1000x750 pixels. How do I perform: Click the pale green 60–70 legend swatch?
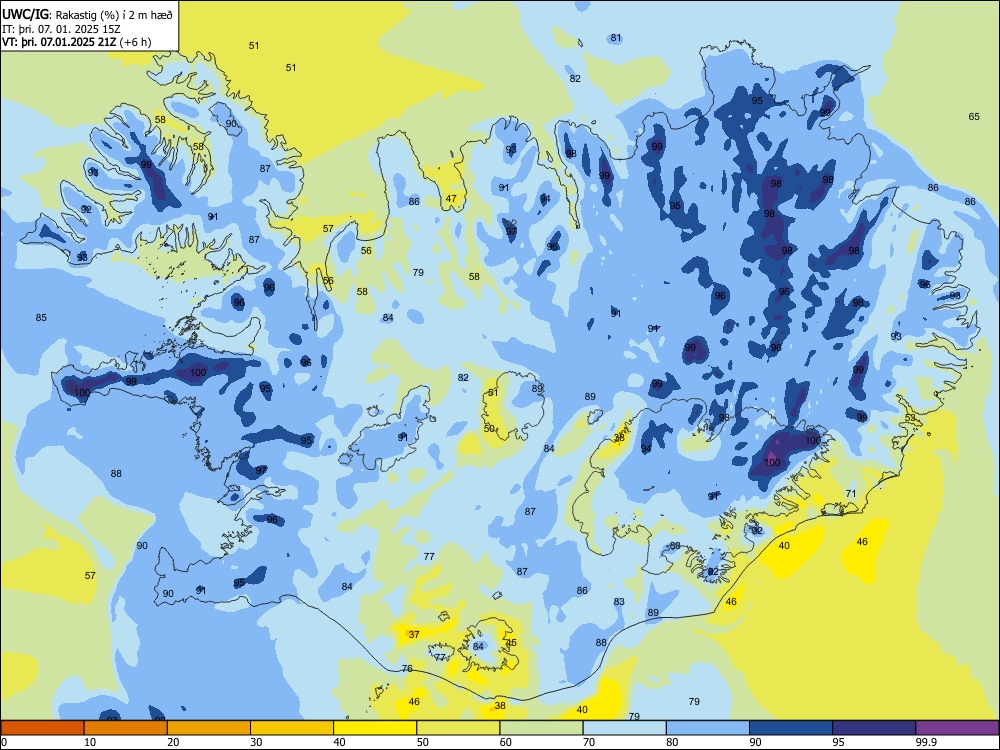(x=541, y=728)
